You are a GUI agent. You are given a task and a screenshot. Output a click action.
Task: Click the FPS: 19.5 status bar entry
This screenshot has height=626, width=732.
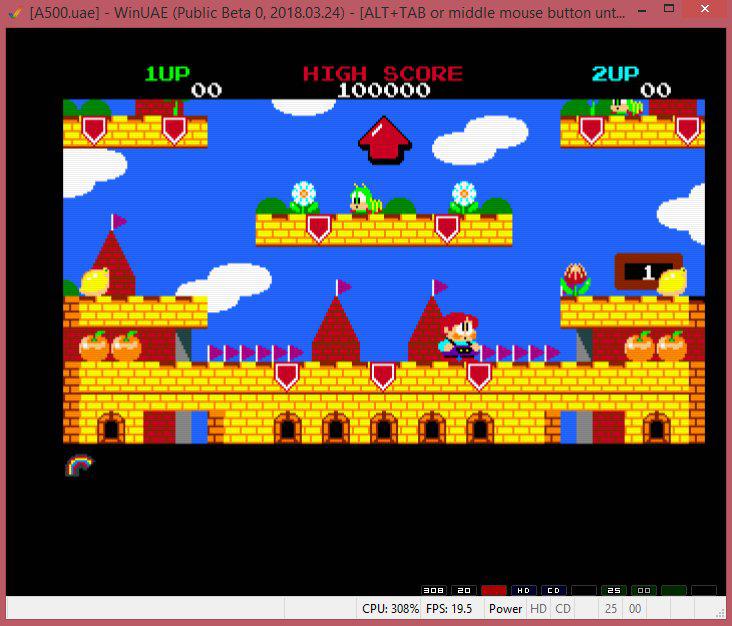click(449, 609)
